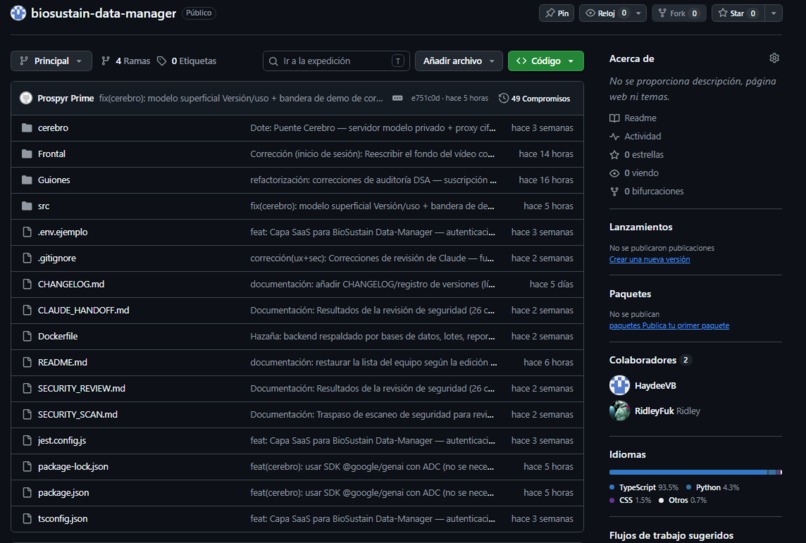This screenshot has height=543, width=806.
Task: Open the SECURITY_REVIEW.md file
Action: pyautogui.click(x=81, y=388)
